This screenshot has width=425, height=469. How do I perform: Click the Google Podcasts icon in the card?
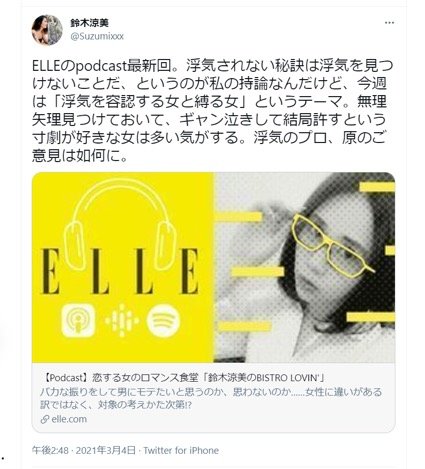pyautogui.click(x=122, y=320)
